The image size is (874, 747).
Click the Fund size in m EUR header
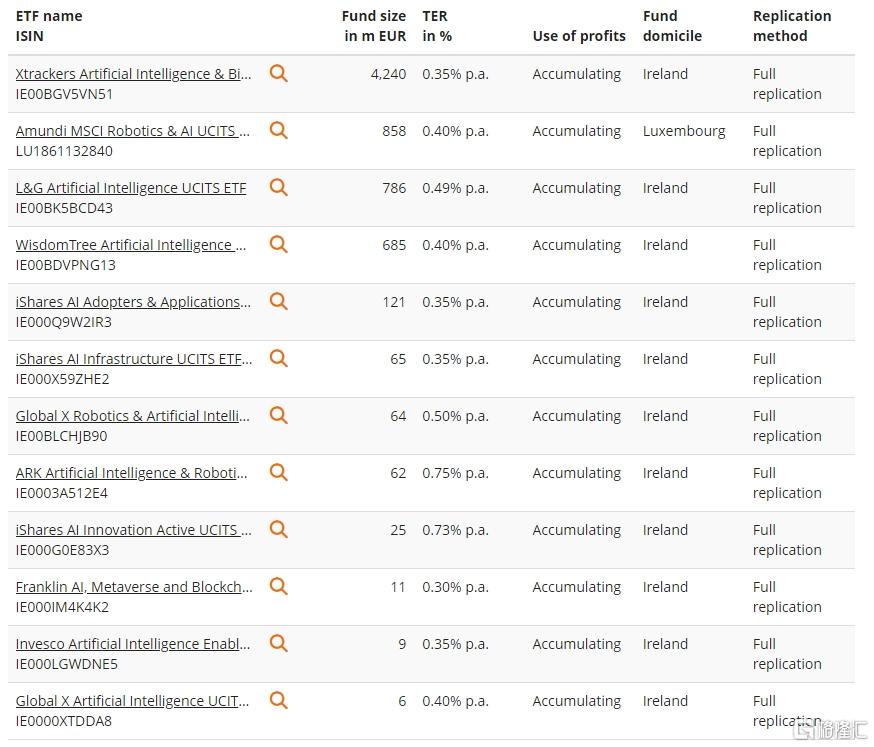pyautogui.click(x=374, y=26)
